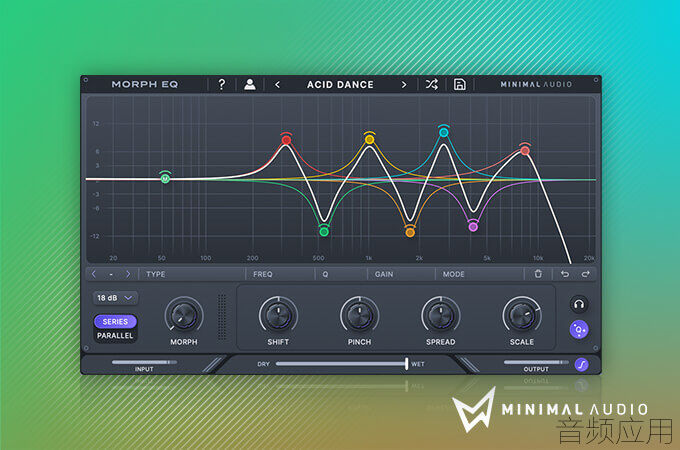This screenshot has height=450, width=680.
Task: Toggle headphone listen button
Action: coord(579,304)
